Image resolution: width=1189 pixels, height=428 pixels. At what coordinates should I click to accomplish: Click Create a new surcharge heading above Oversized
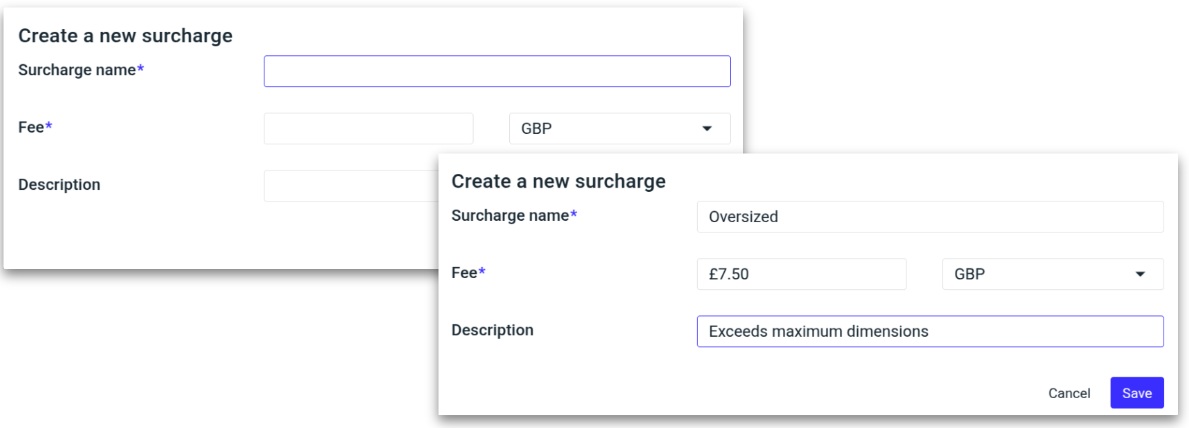(558, 182)
